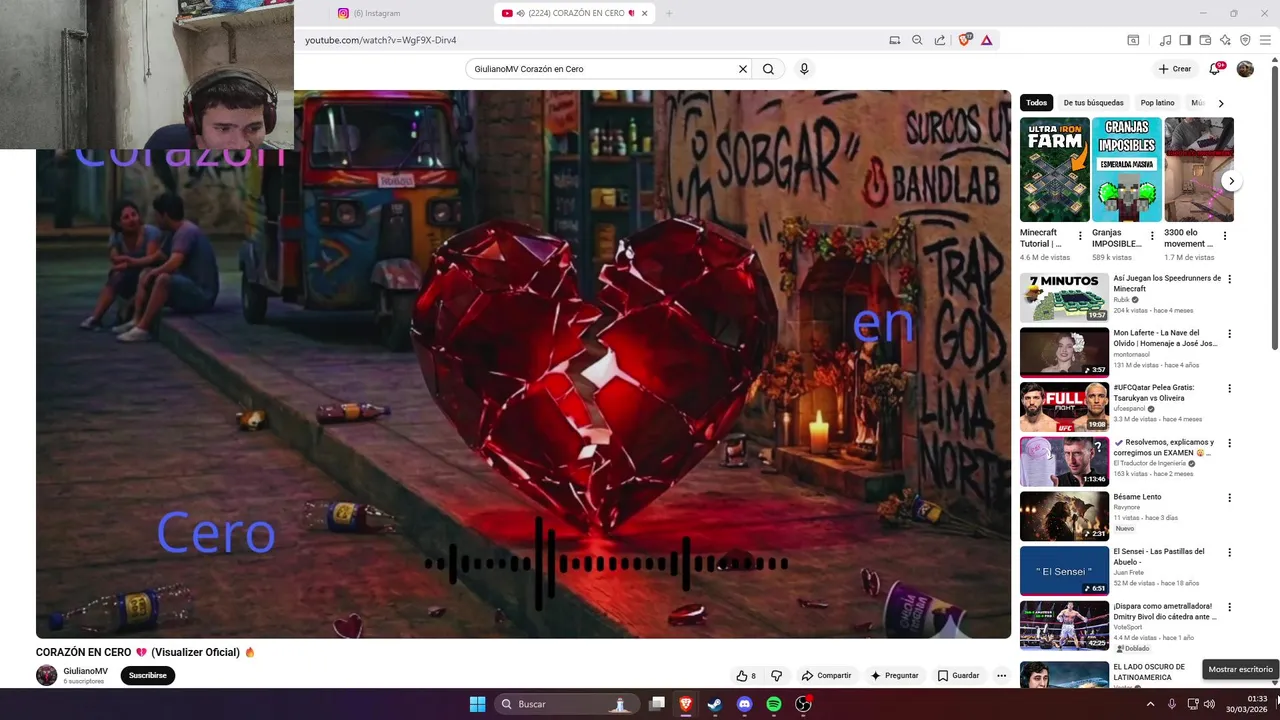Advance the shorts carousel arrow

(1232, 181)
